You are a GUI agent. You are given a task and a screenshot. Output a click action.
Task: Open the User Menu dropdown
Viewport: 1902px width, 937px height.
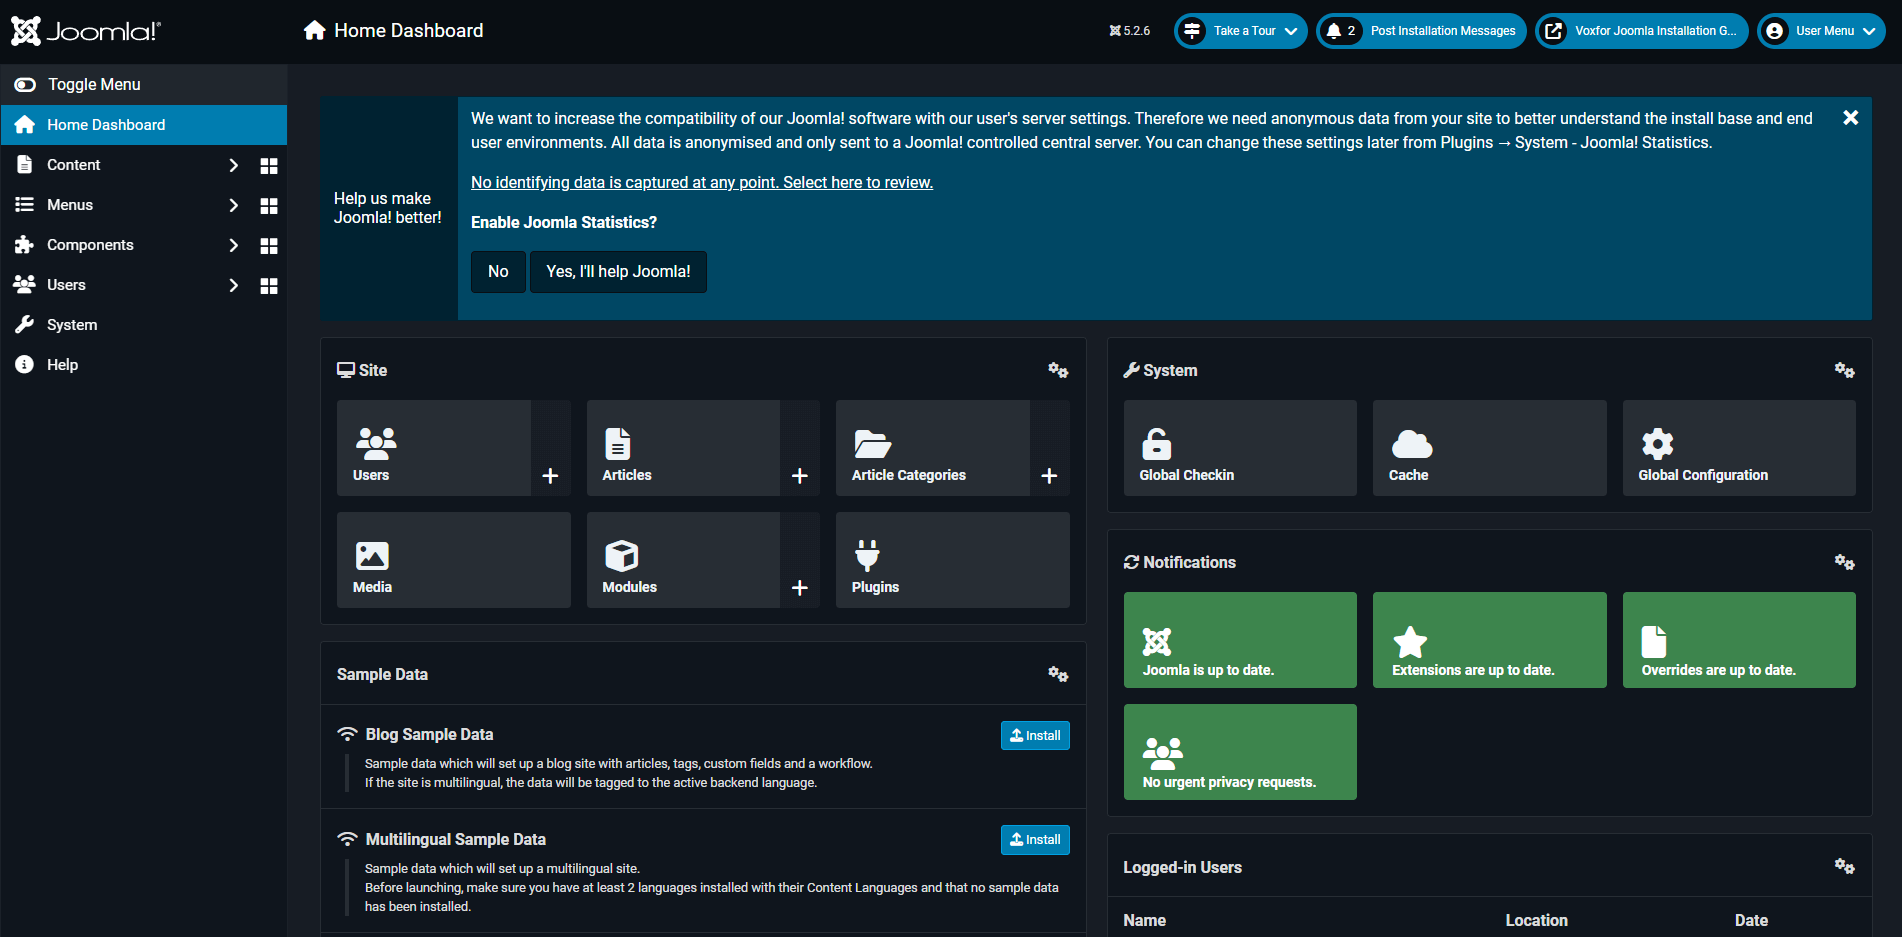pyautogui.click(x=1820, y=30)
